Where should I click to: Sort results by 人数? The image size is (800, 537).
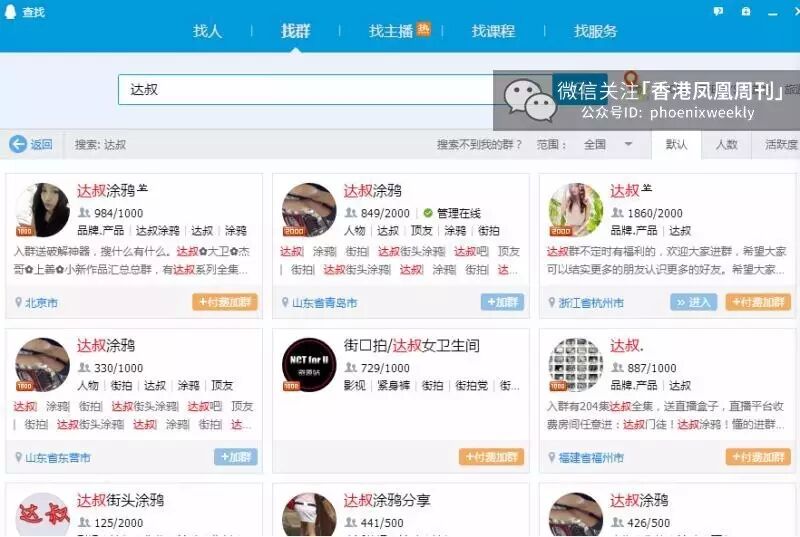pyautogui.click(x=726, y=144)
